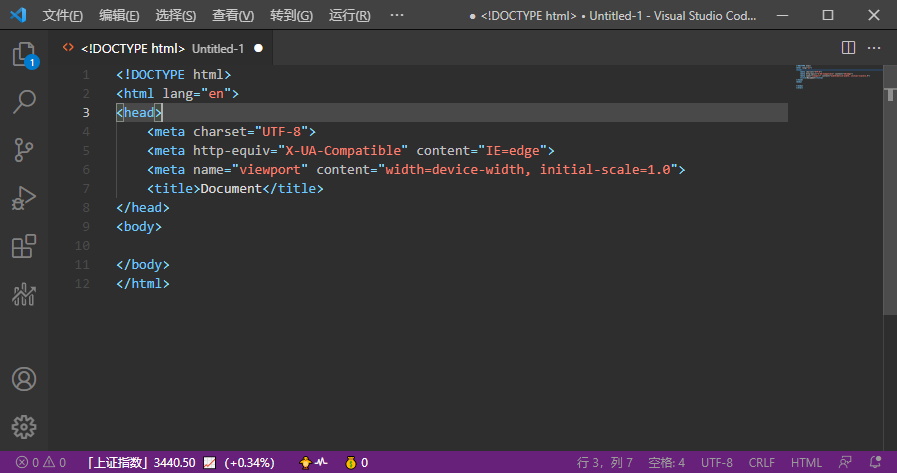The image size is (897, 473).
Task: Click the 上证指数 3440.50 stock status item
Action: coord(141,462)
